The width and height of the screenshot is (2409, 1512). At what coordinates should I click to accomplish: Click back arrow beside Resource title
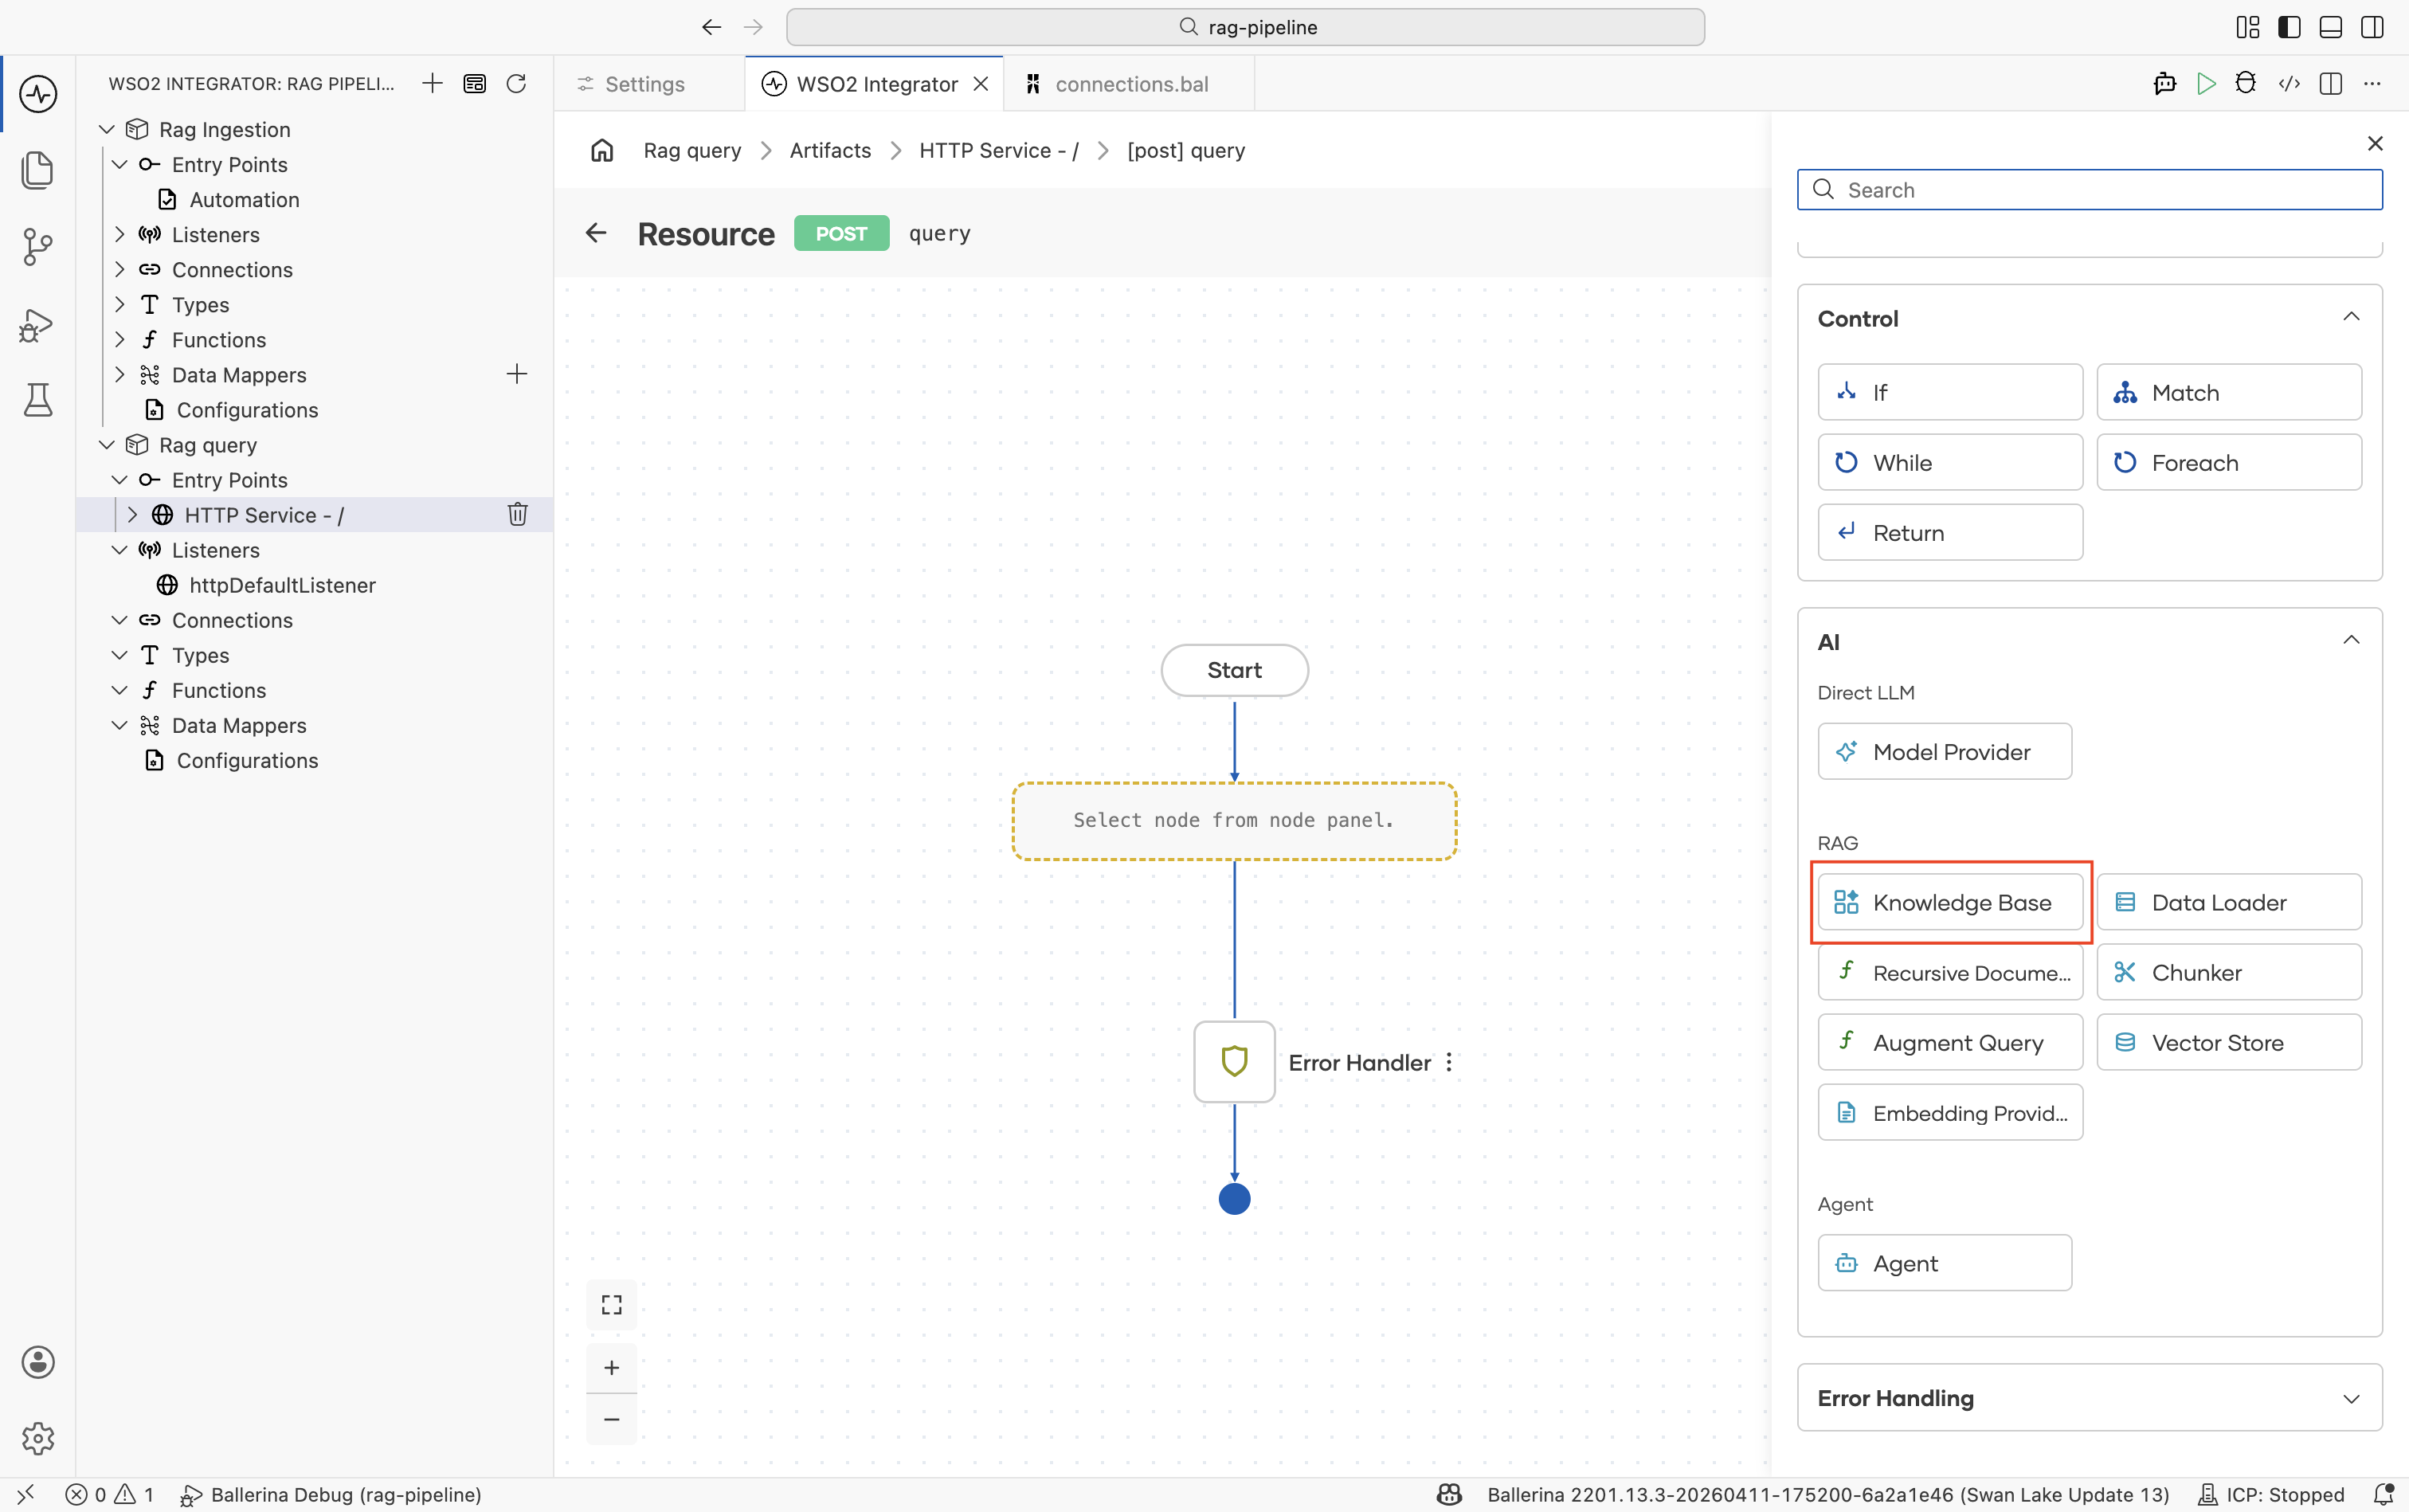(x=596, y=233)
